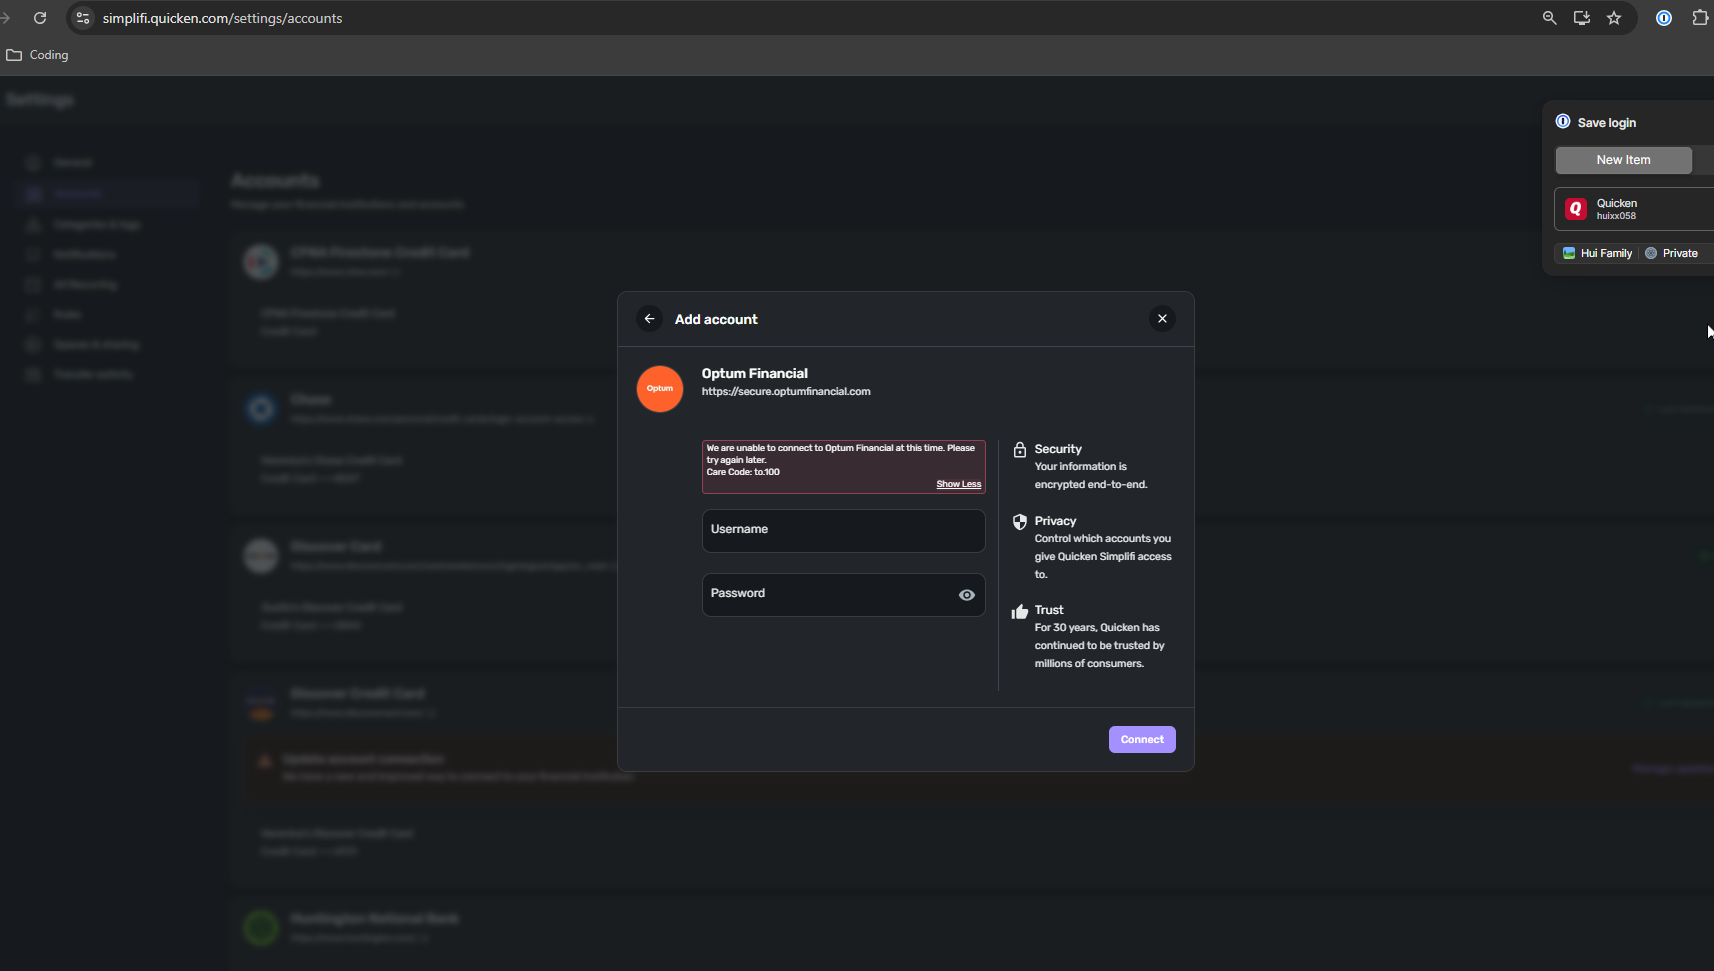Image resolution: width=1714 pixels, height=971 pixels.
Task: Focus the Password input field
Action: 844,595
